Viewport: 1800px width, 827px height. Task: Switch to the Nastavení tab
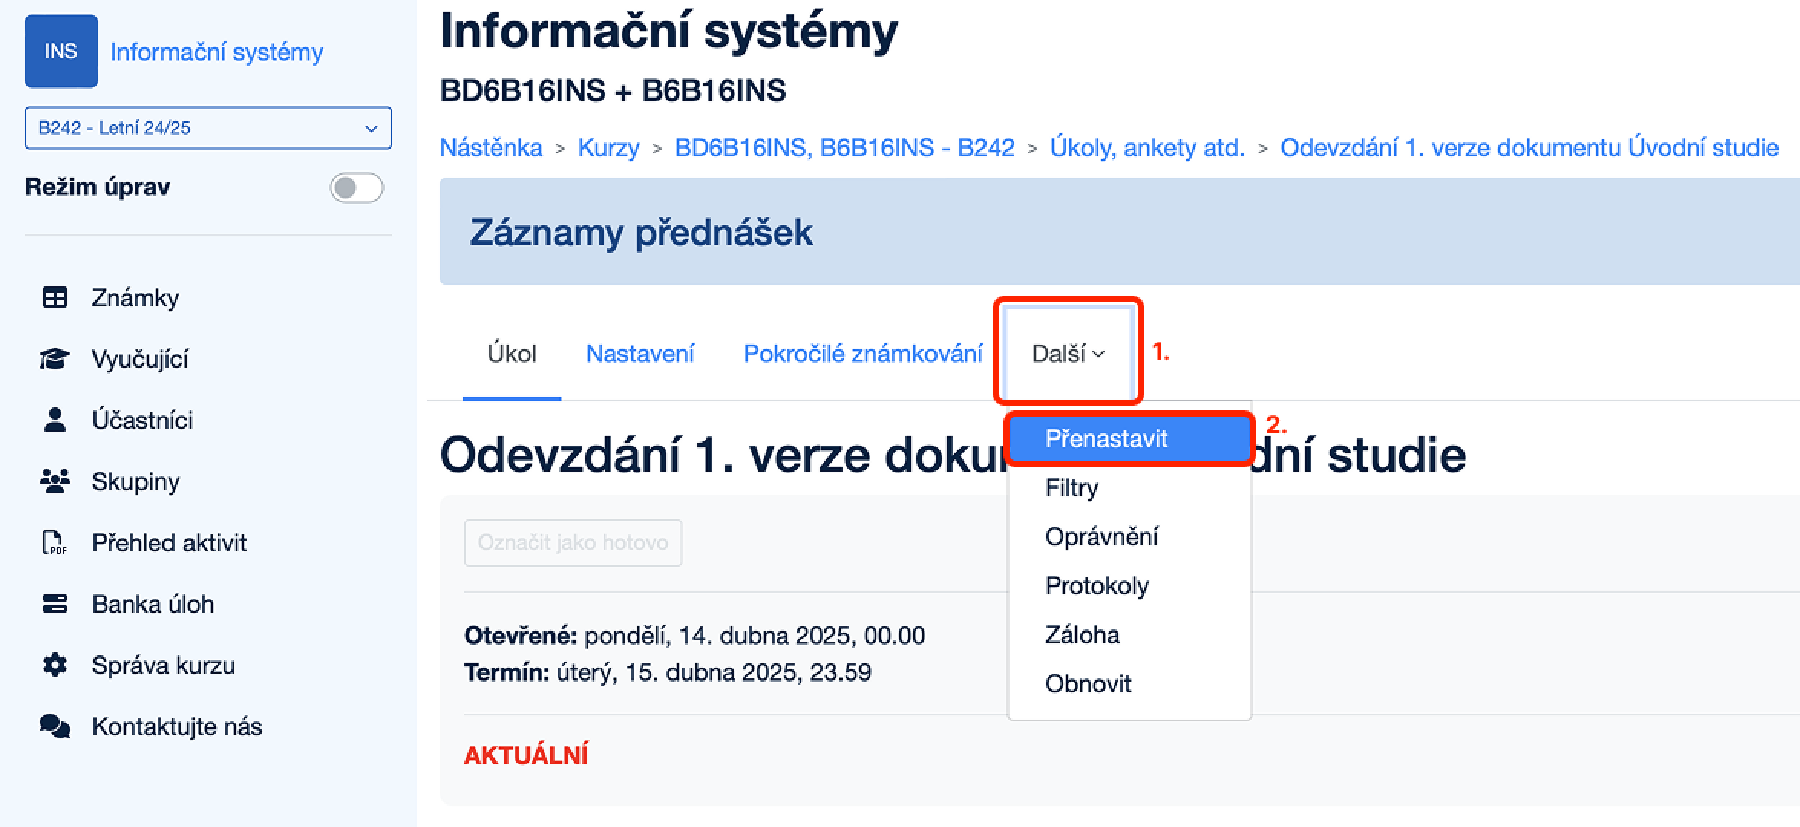point(640,352)
